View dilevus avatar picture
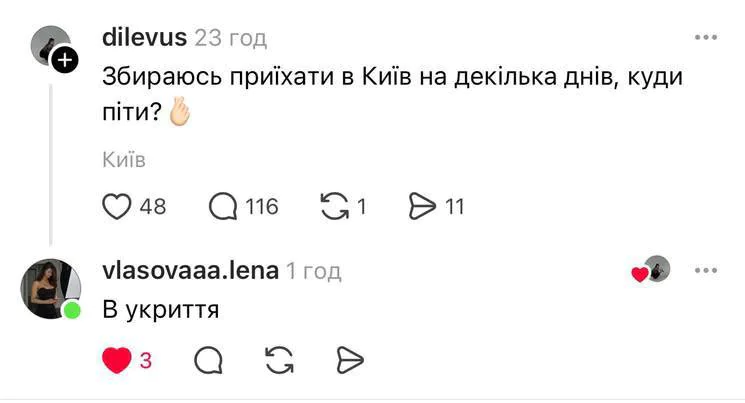Screen dimensions: 745x403 point(48,45)
